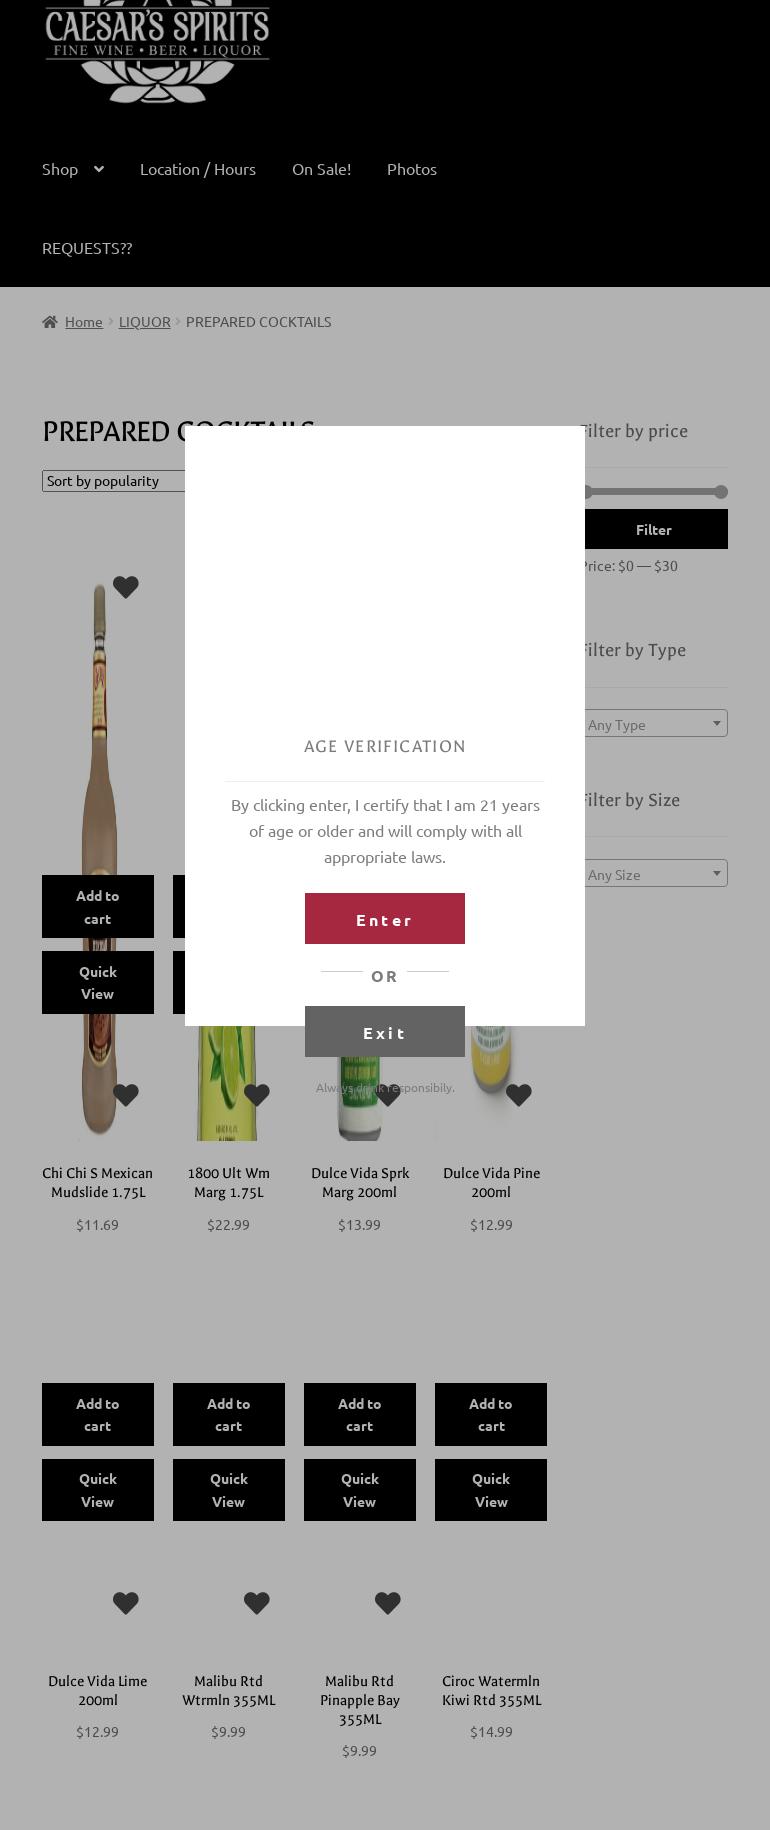Go to Location / Hours page
The width and height of the screenshot is (770, 1830).
[198, 169]
